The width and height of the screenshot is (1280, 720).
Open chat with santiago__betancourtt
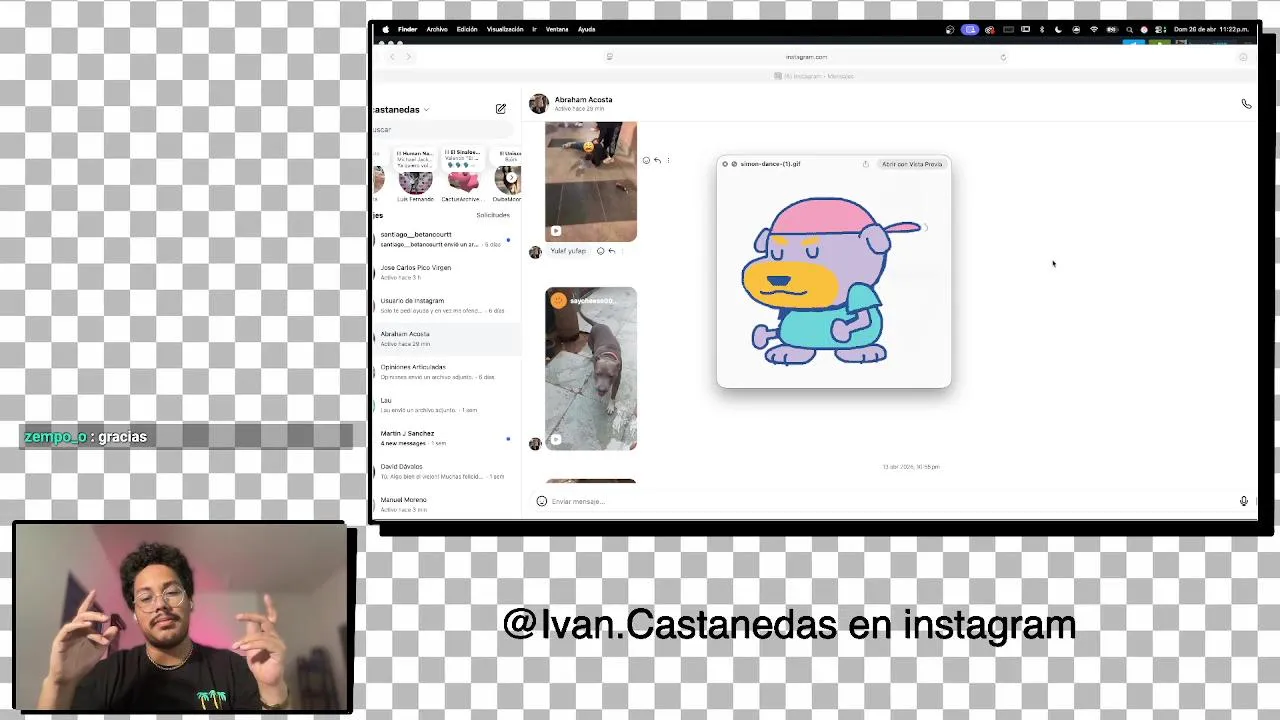tap(446, 239)
